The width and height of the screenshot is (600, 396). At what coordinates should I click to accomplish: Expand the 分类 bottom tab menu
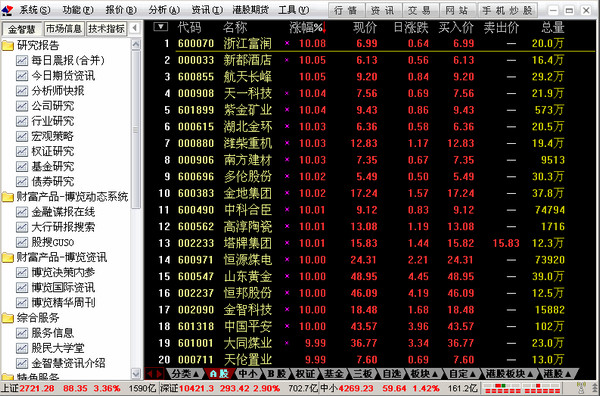[185, 373]
